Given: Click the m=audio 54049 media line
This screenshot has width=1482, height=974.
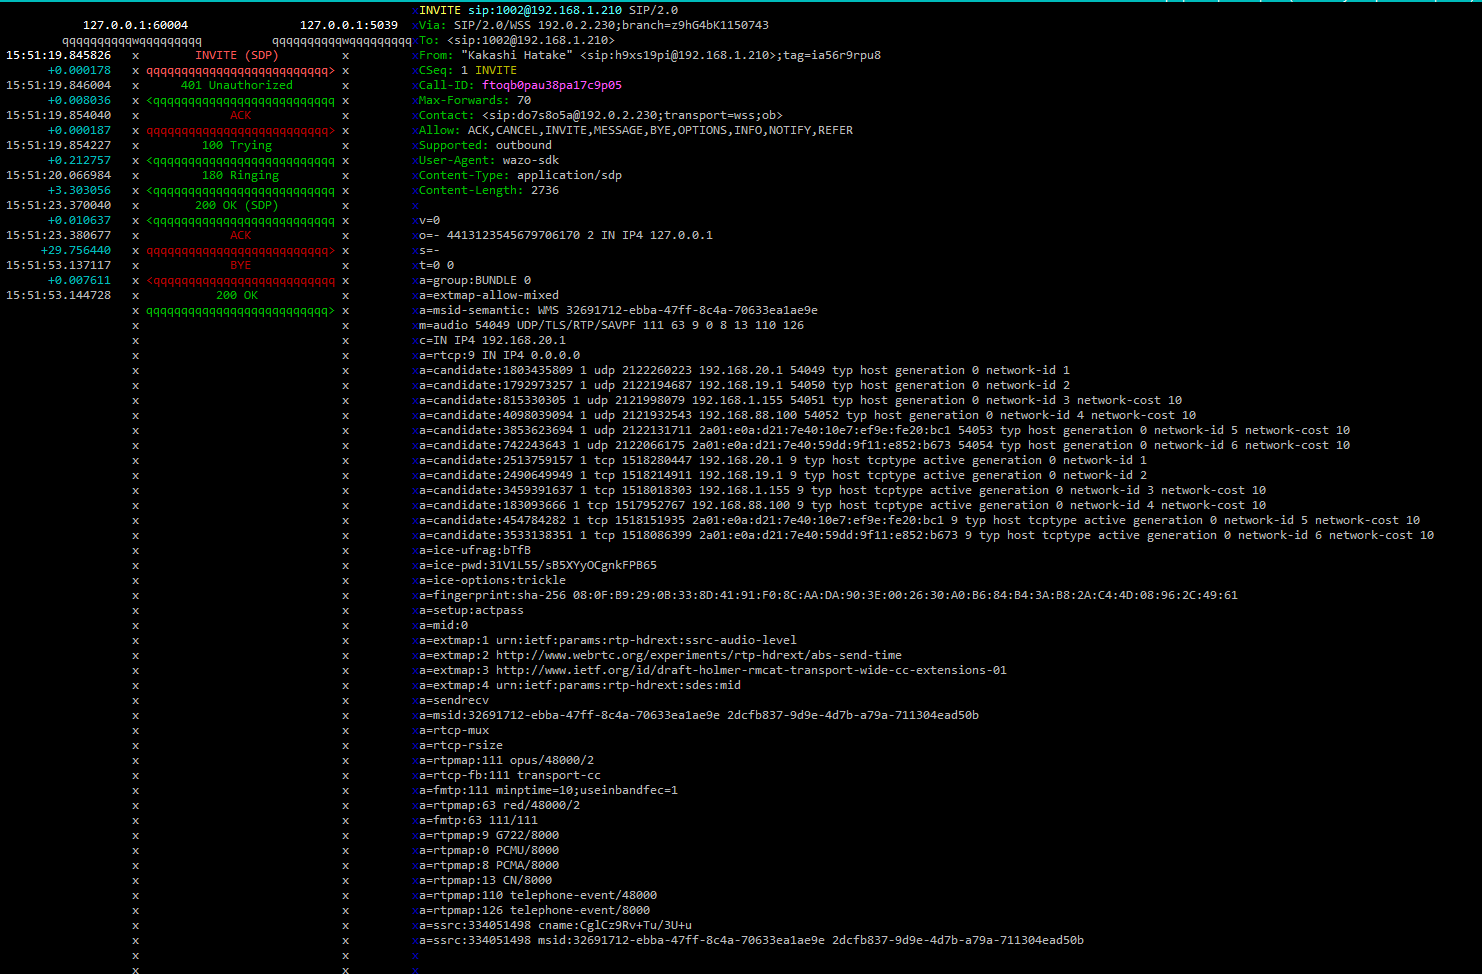Looking at the screenshot, I should (x=611, y=326).
